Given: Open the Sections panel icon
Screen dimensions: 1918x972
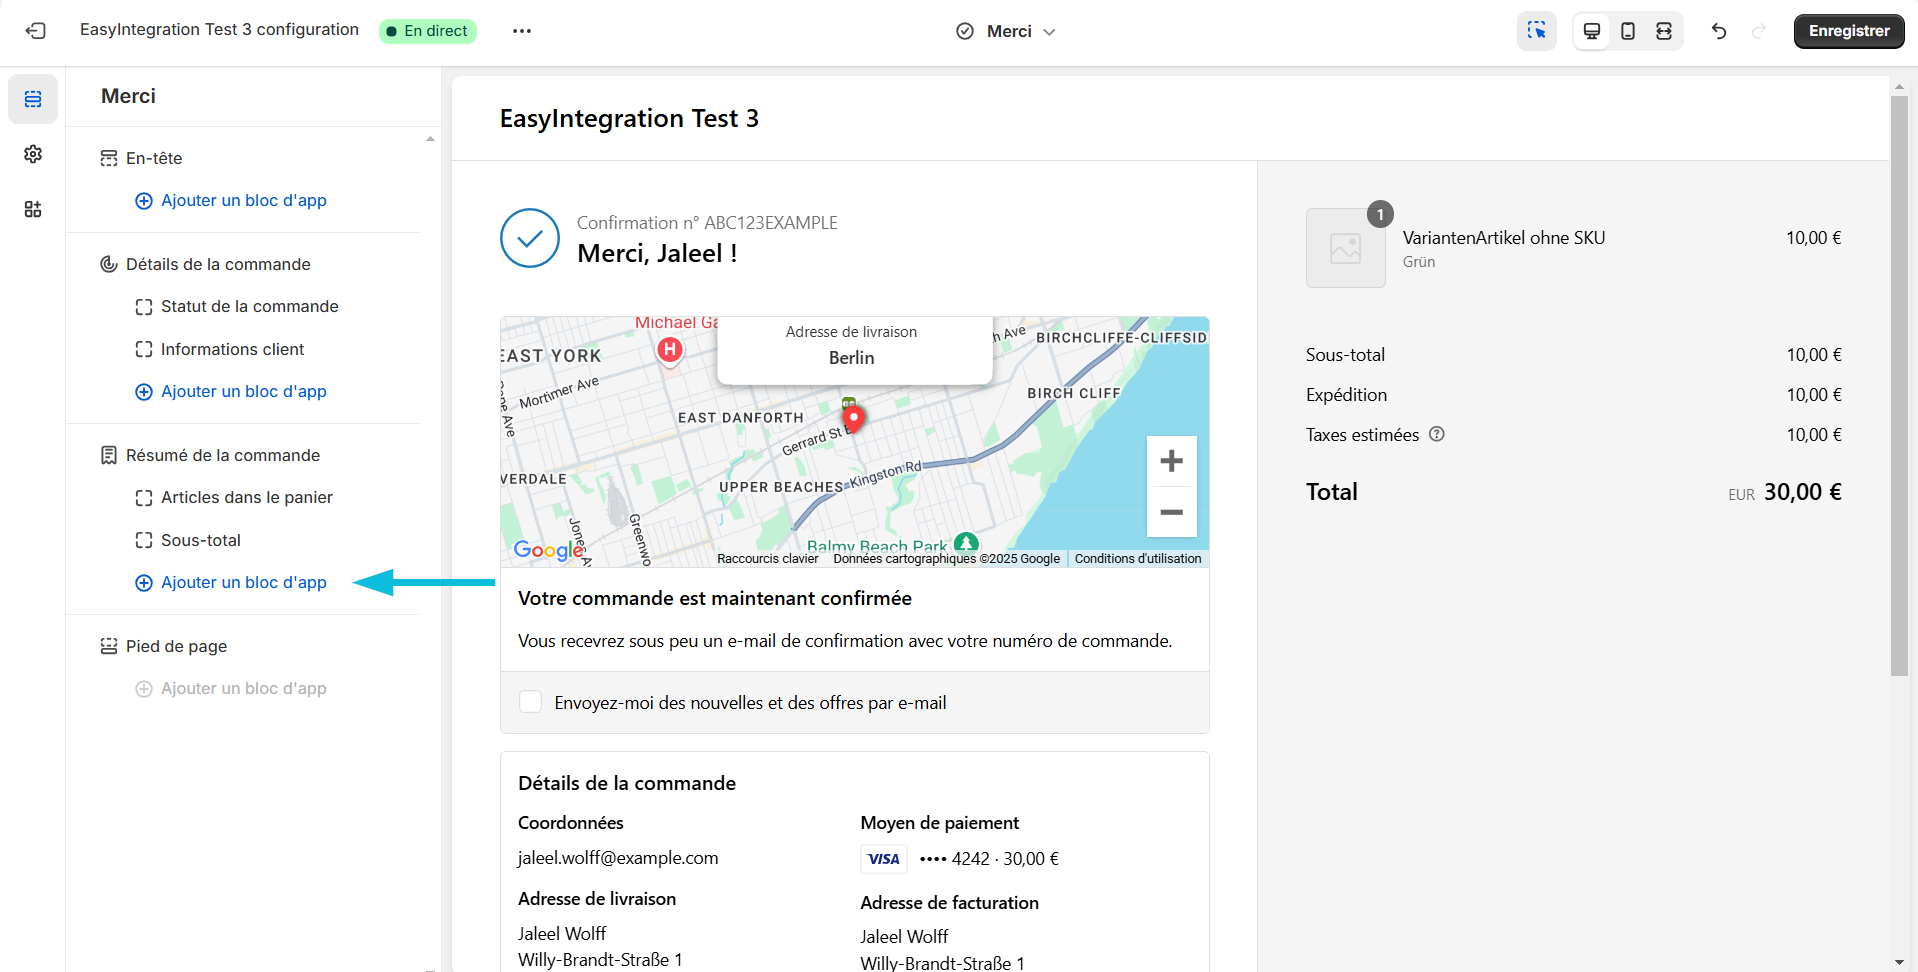Looking at the screenshot, I should click(x=33, y=99).
